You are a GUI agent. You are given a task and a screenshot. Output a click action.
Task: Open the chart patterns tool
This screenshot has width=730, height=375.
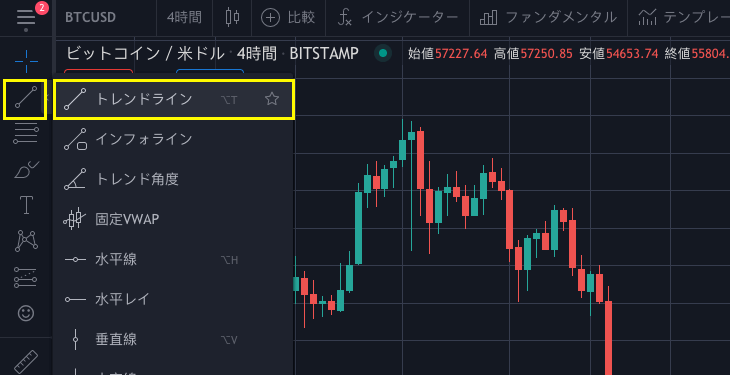click(26, 240)
